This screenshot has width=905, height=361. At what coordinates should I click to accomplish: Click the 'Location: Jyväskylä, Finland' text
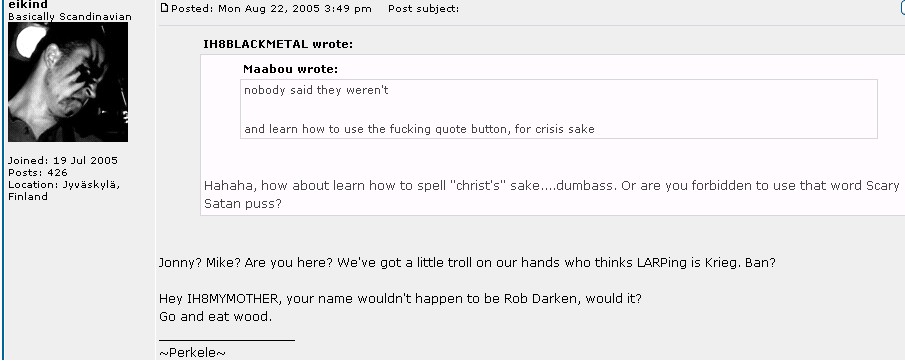pos(63,191)
